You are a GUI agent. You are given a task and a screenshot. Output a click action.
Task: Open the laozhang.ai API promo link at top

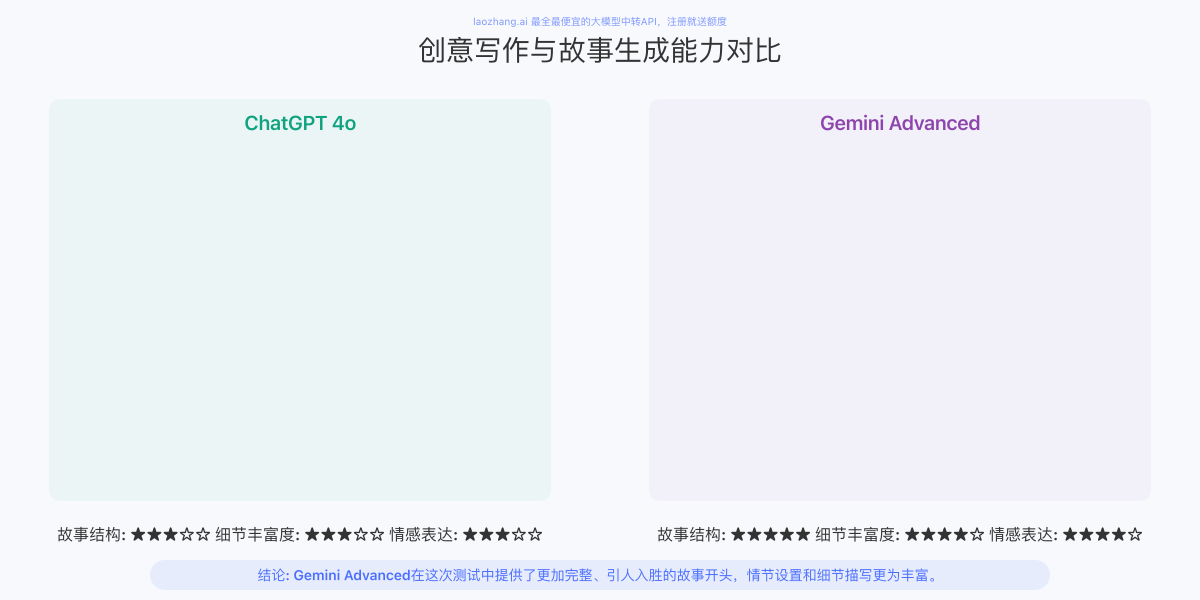coord(600,21)
